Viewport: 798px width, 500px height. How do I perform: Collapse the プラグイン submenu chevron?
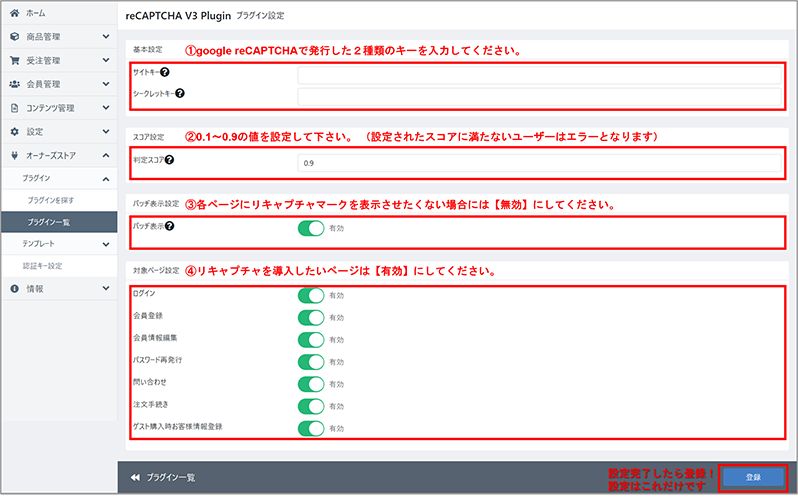click(x=106, y=179)
